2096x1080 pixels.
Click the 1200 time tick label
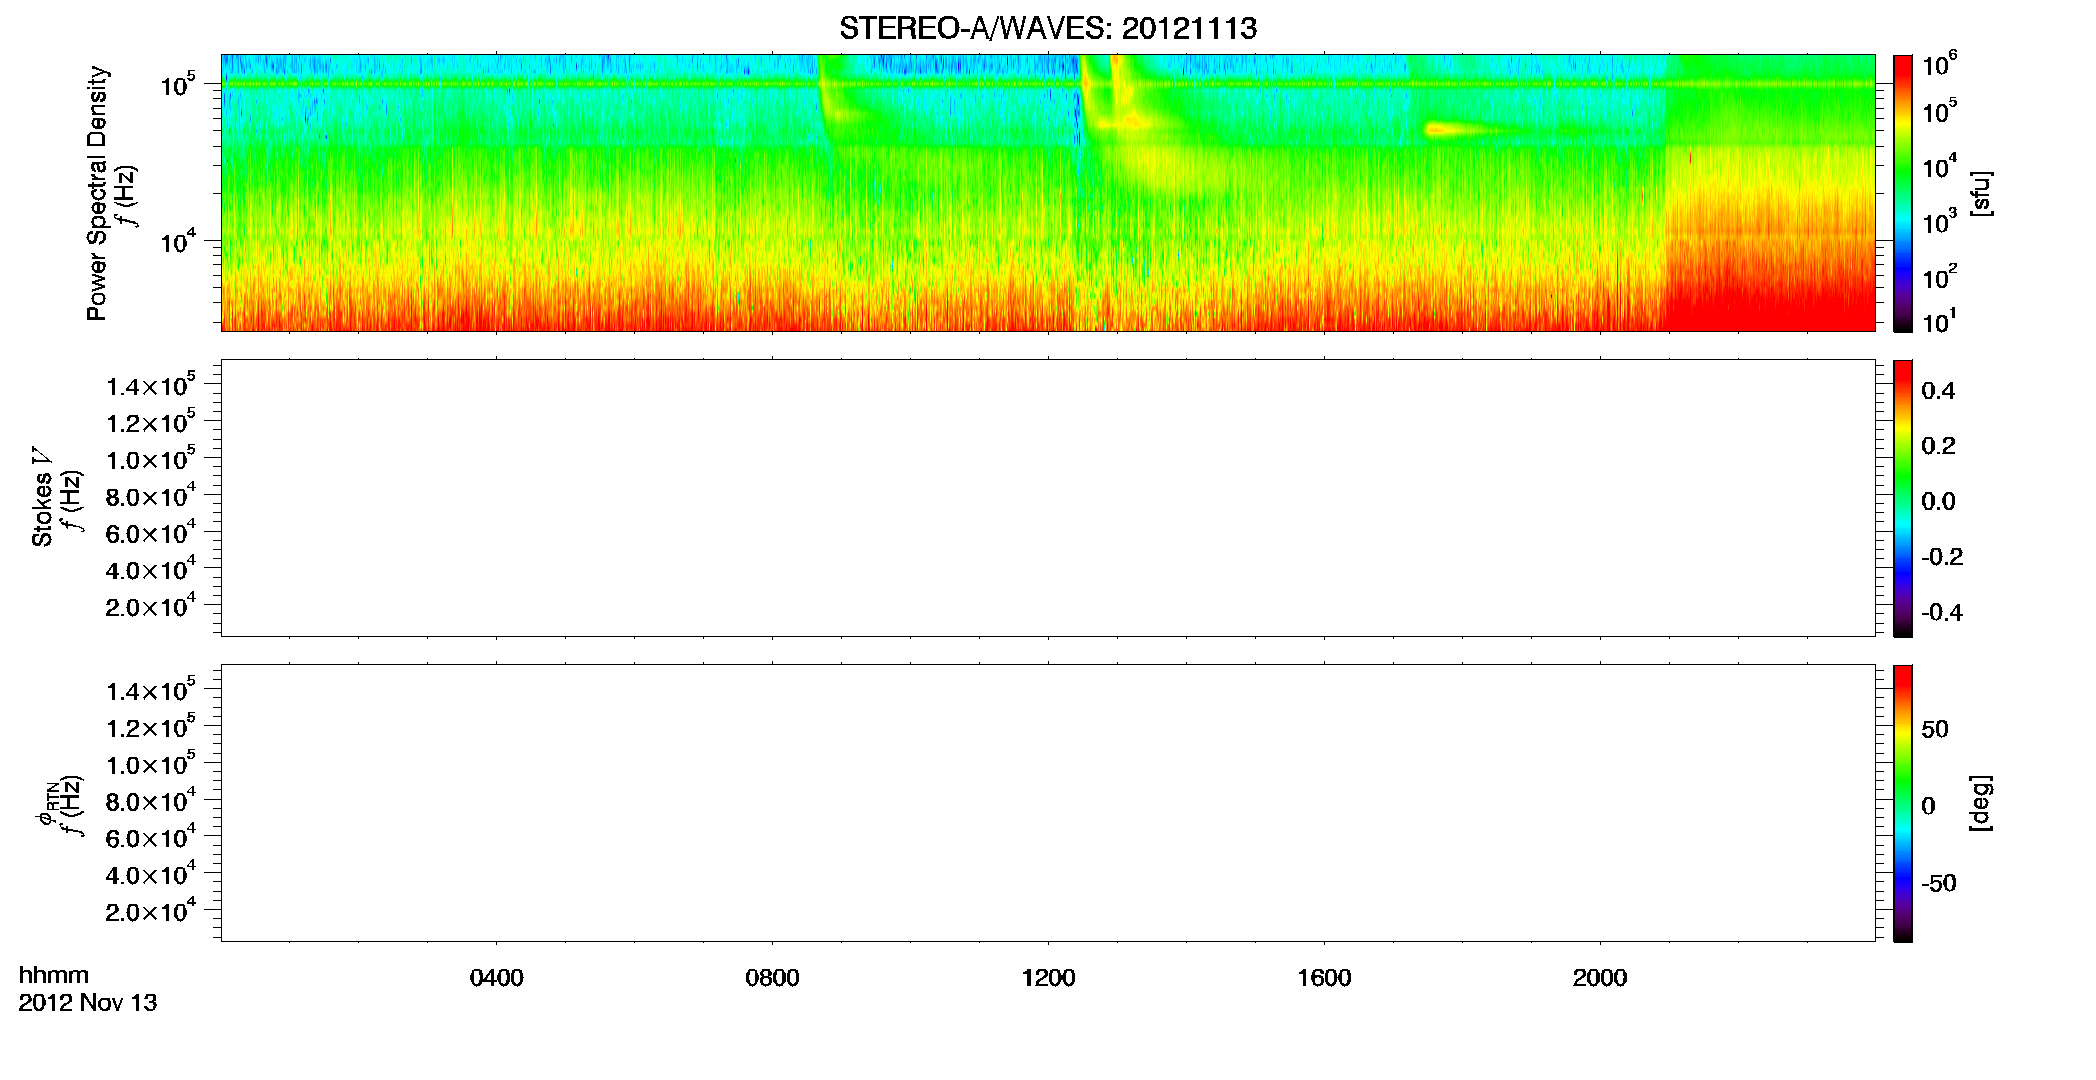click(1048, 978)
